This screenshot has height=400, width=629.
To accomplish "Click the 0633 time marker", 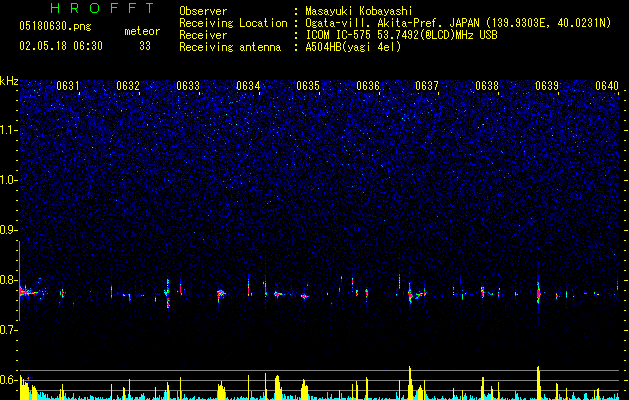I will pyautogui.click(x=188, y=86).
